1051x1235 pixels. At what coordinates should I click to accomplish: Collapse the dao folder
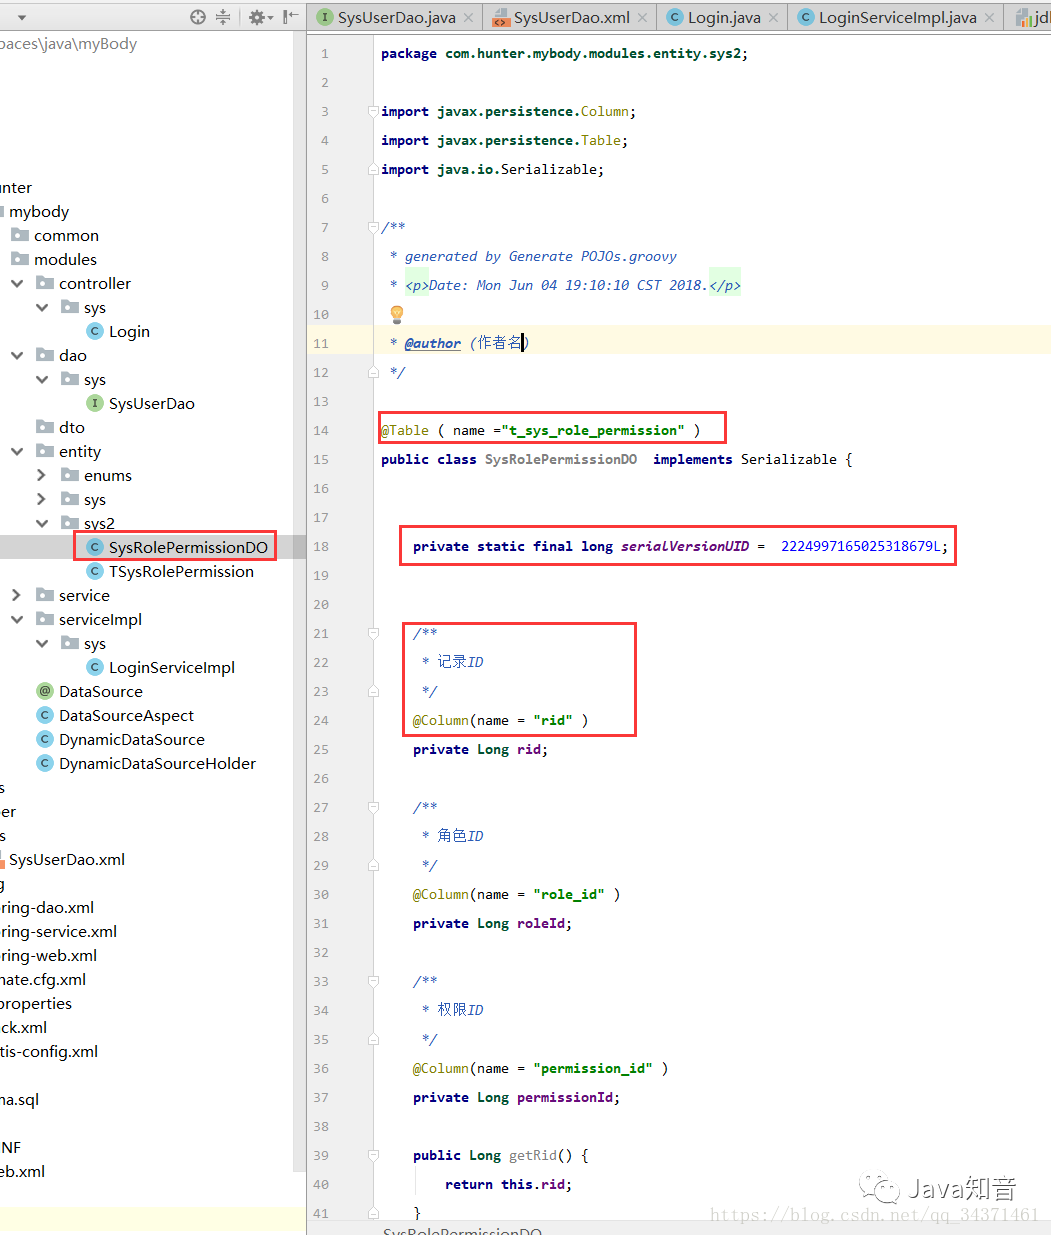pos(17,356)
